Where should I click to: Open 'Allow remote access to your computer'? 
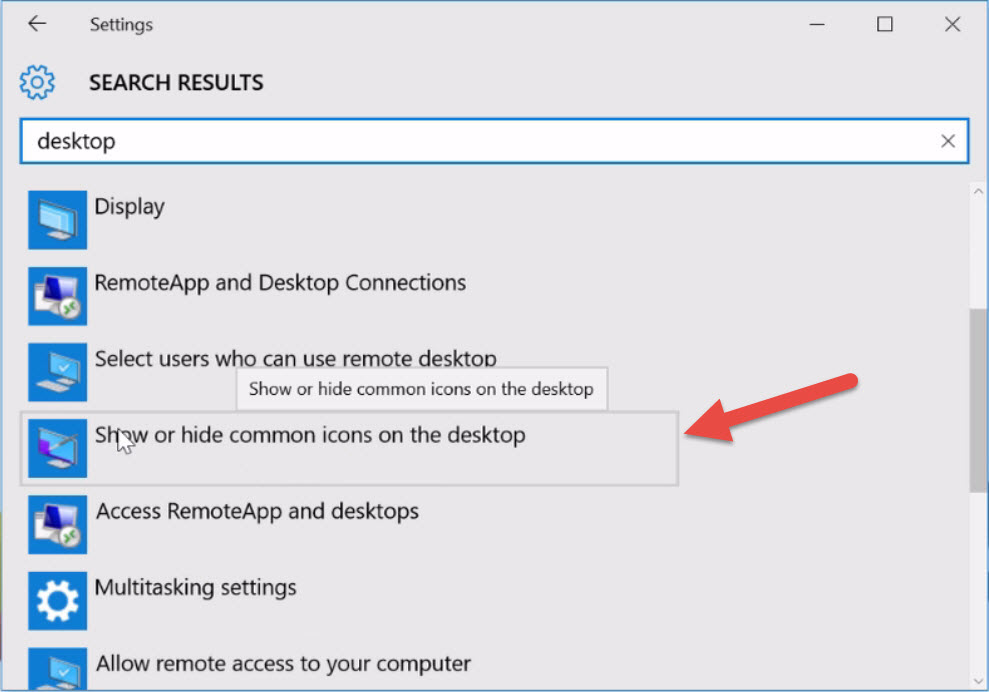point(283,664)
